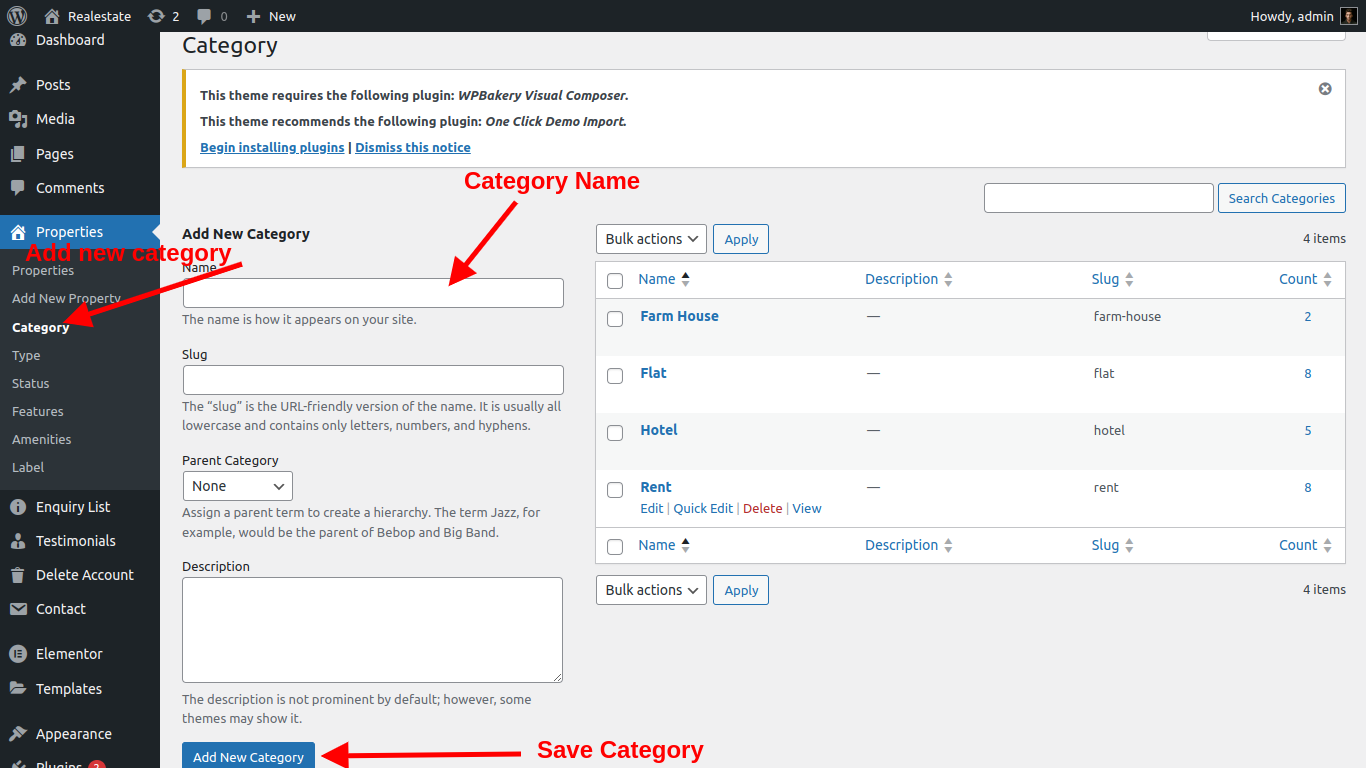
Task: Dismiss the plugin notice with X icon
Action: (x=1325, y=89)
